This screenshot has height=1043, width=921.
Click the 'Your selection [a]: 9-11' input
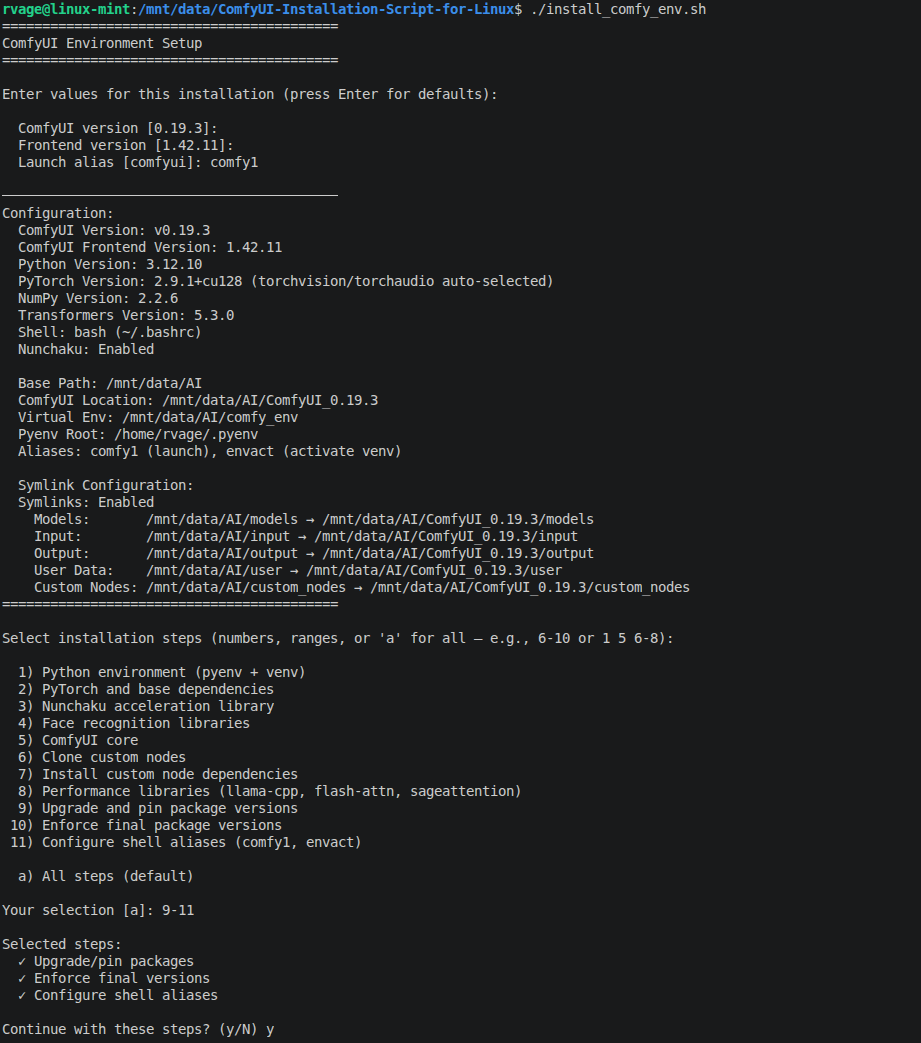coord(98,911)
